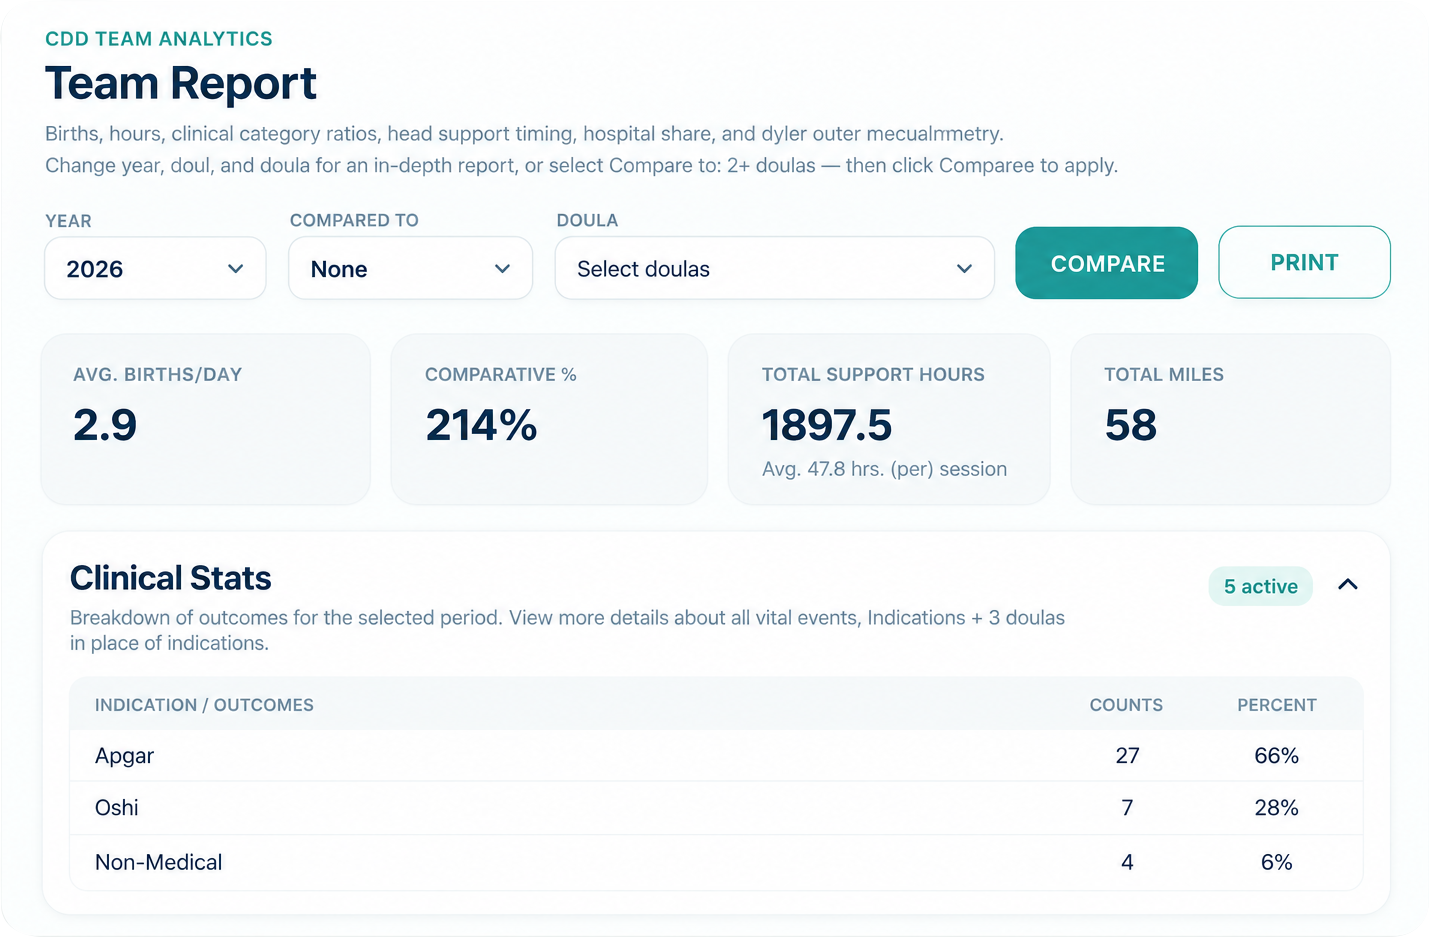Click the 5 active badge
Viewport: 1429px width, 937px height.
[x=1260, y=586]
